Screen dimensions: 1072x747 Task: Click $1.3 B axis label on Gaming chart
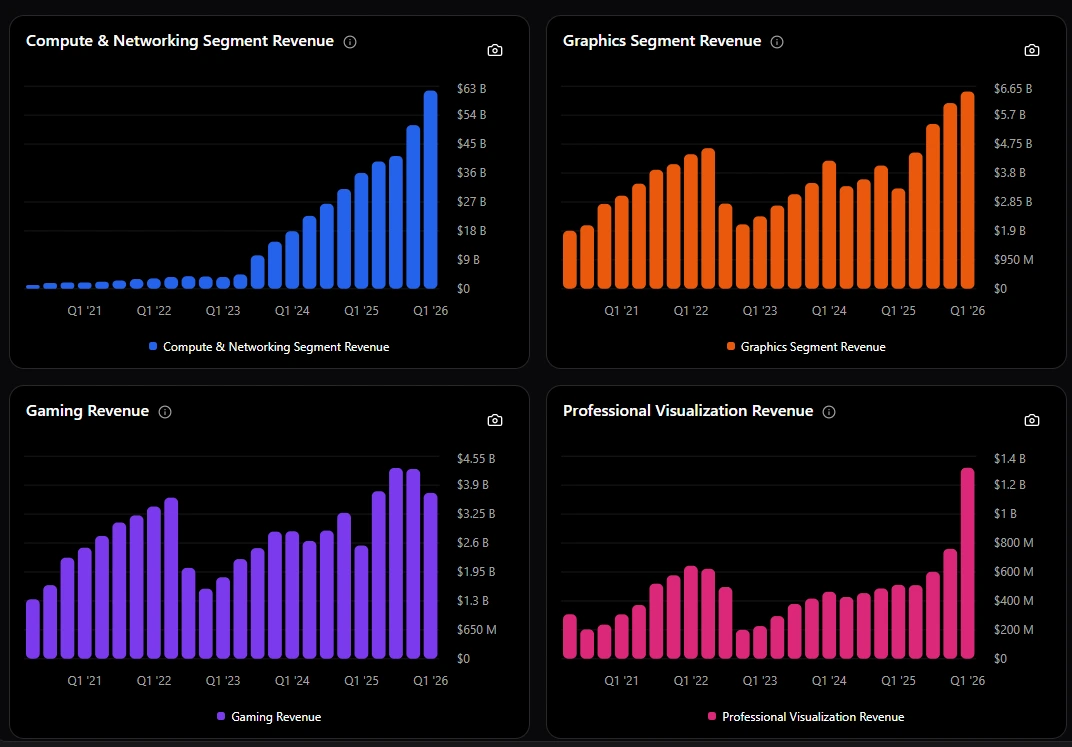click(x=473, y=601)
